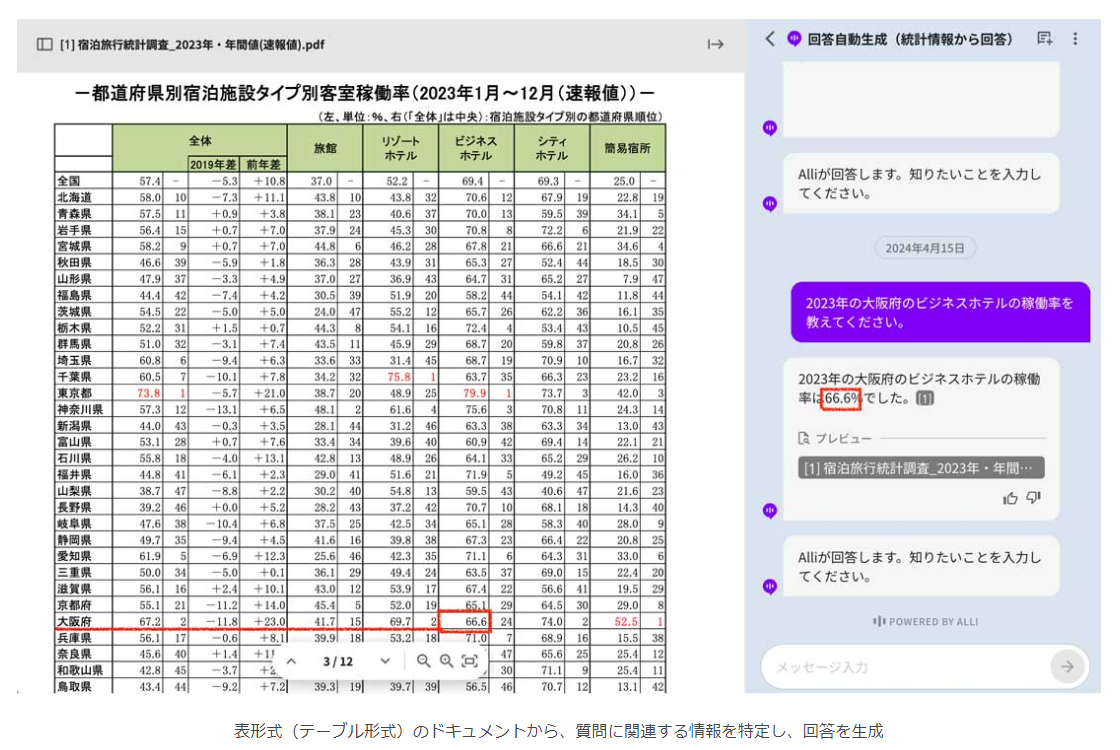Go to the previous PDF page
This screenshot has height=750, width=1120.
pyautogui.click(x=291, y=661)
